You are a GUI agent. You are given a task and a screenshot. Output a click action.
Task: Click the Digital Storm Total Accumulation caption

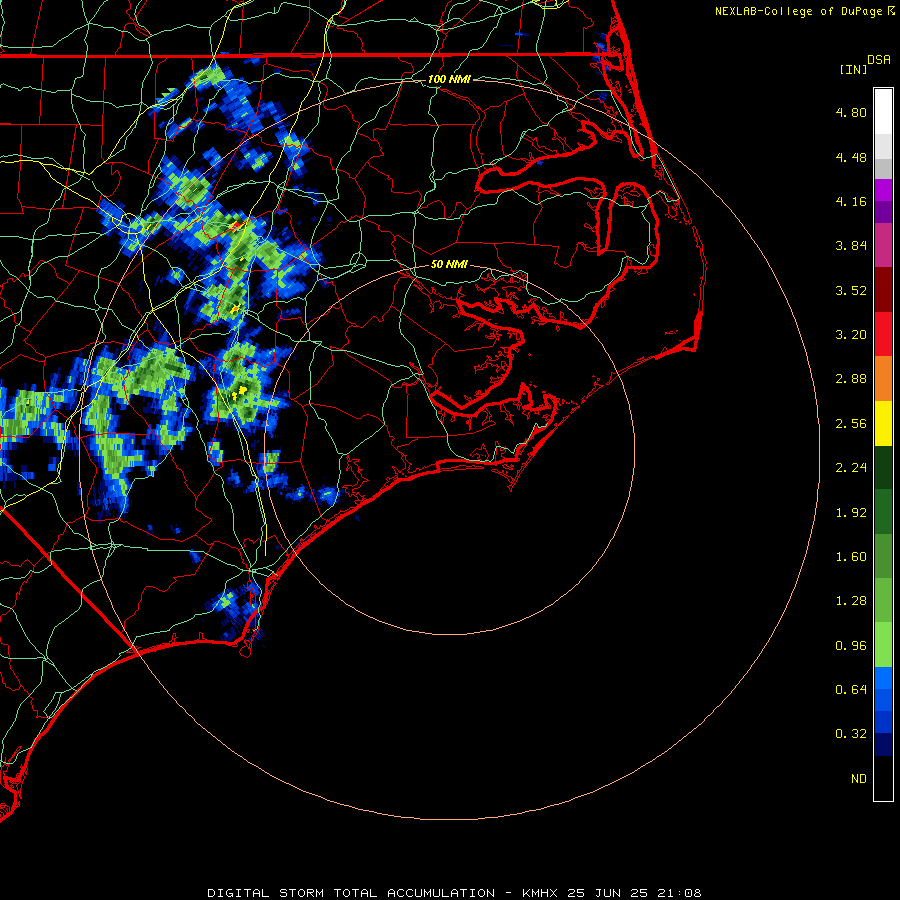[351, 893]
